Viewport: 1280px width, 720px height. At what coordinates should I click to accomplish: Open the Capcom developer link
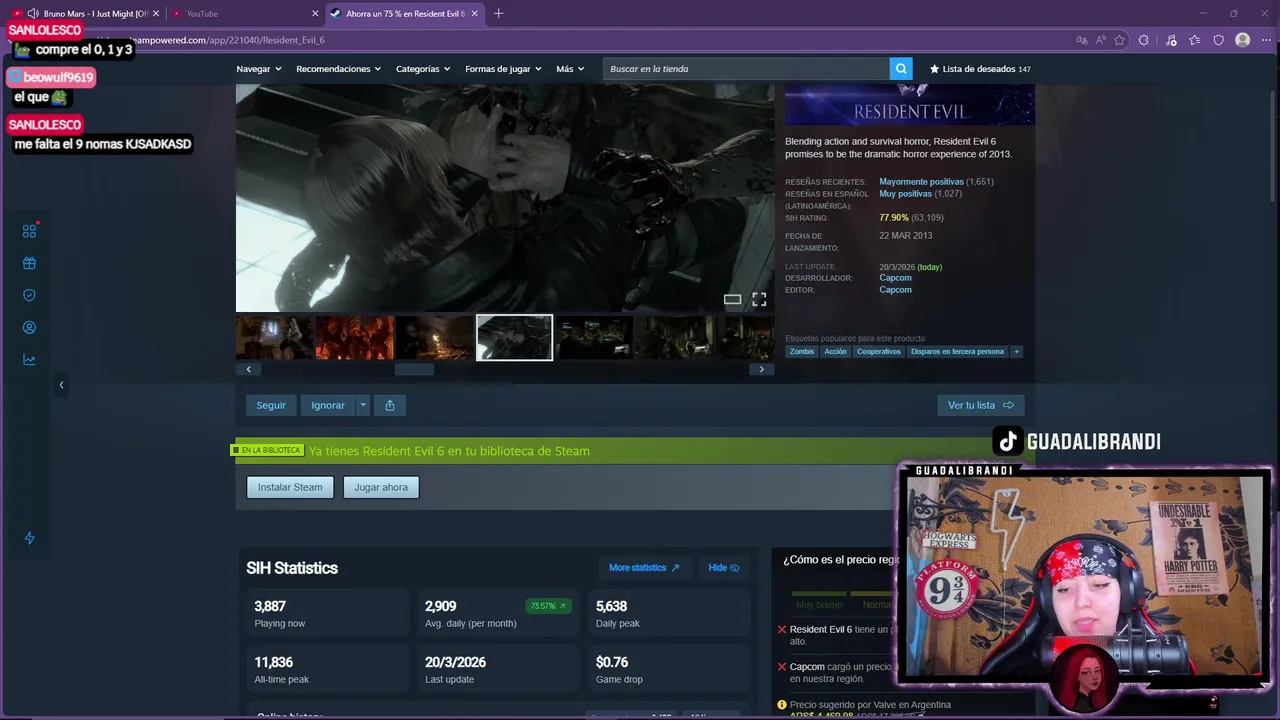coord(895,278)
